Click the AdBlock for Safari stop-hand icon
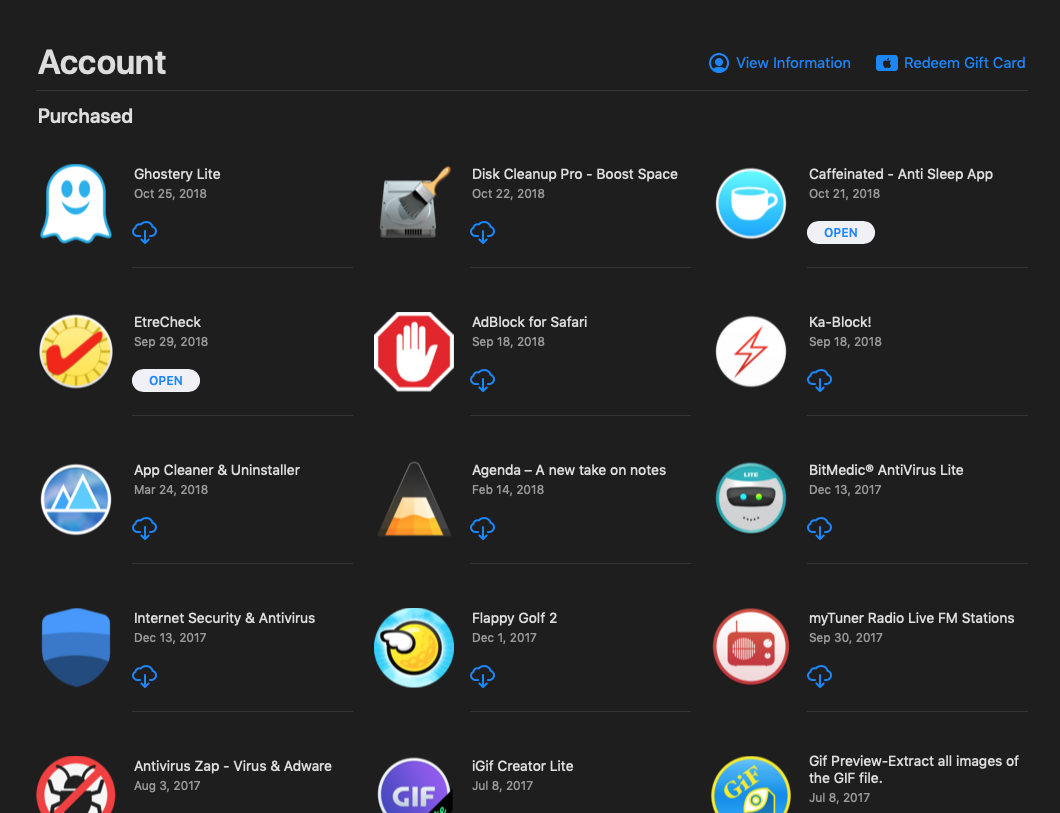Screen dimensions: 1060x813 coord(414,351)
